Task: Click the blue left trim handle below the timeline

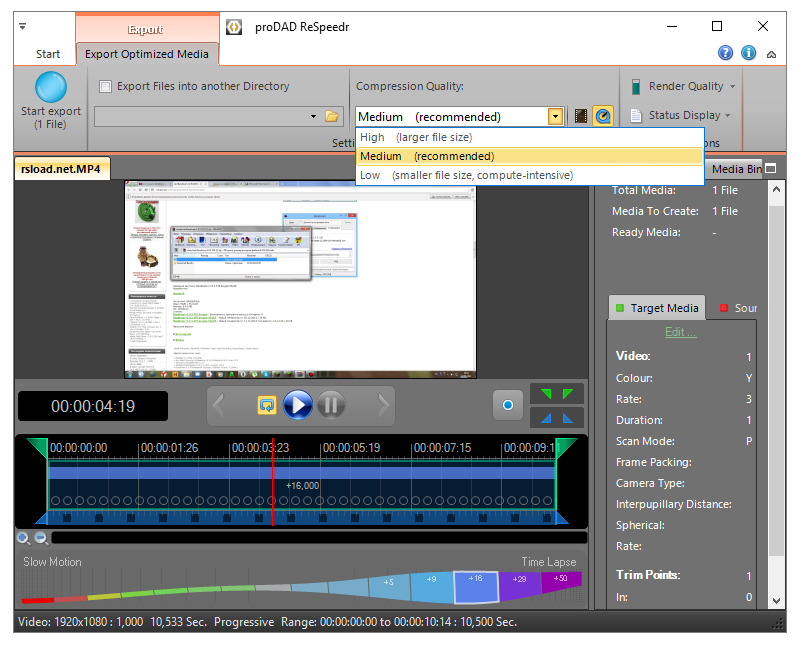Action: tap(42, 517)
